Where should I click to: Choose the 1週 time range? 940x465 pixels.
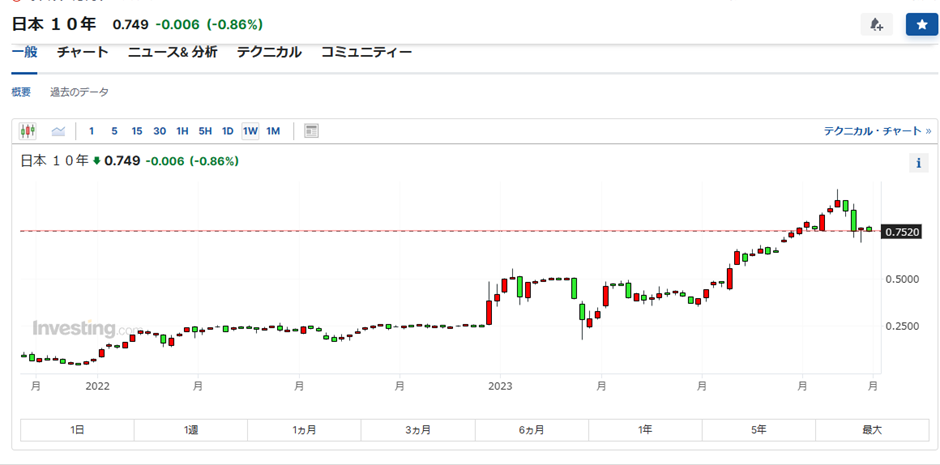(191, 430)
